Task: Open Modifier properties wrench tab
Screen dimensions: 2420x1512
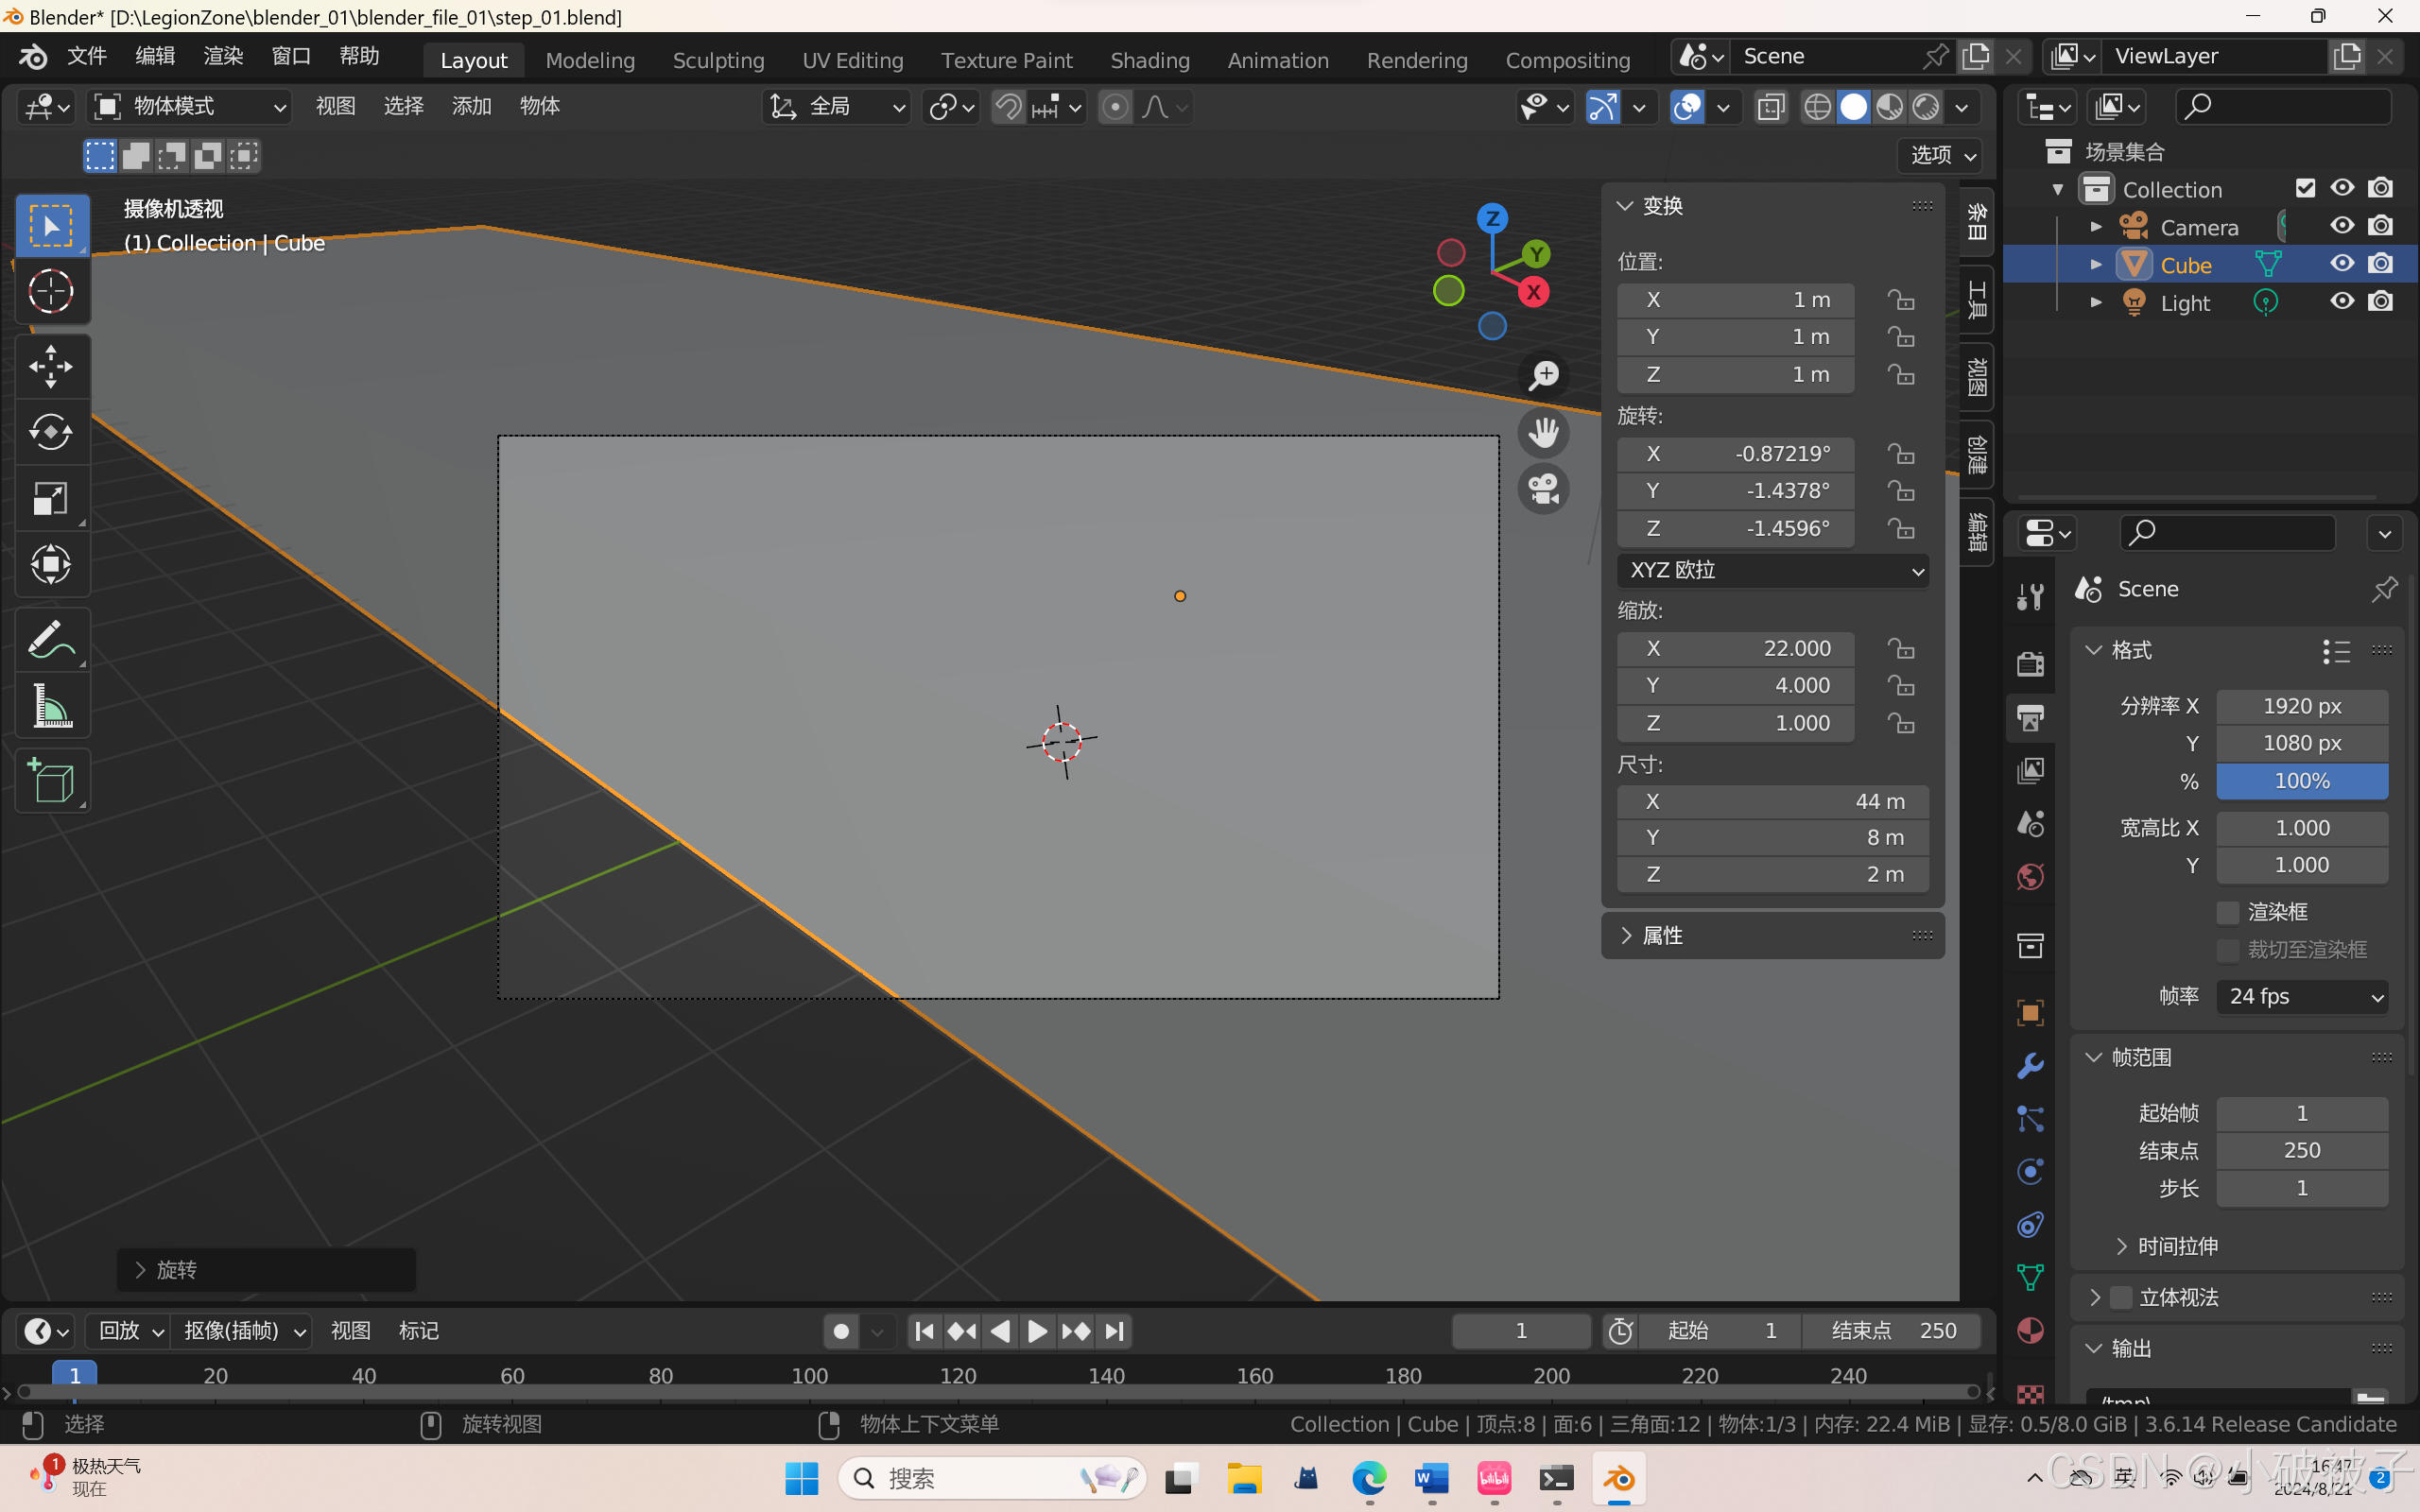Action: click(2030, 1065)
